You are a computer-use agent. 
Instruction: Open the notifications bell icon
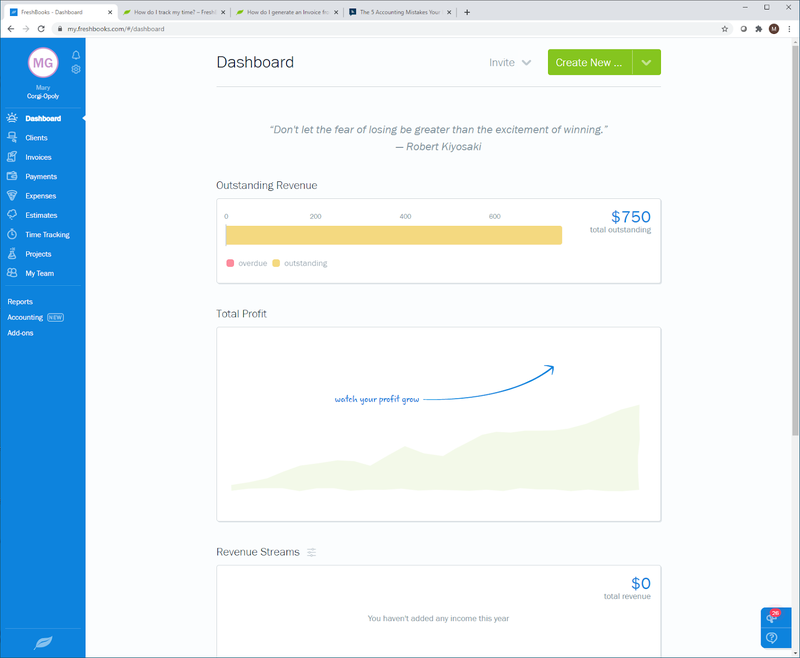click(x=76, y=55)
